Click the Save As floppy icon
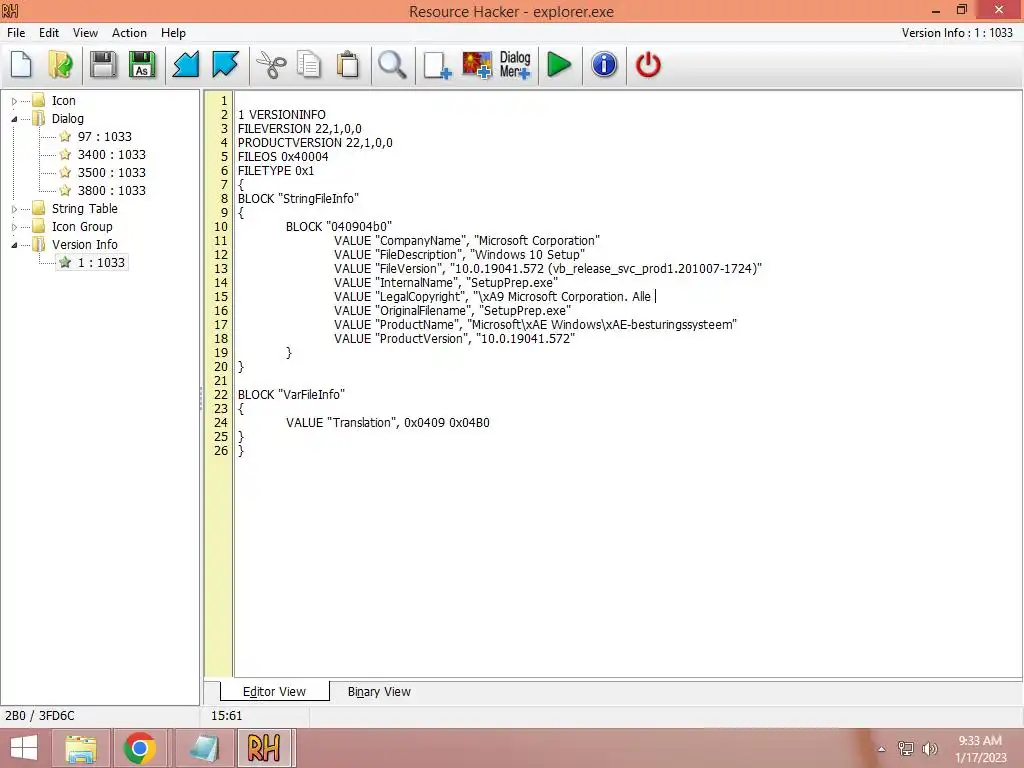The image size is (1024, 768). point(142,65)
